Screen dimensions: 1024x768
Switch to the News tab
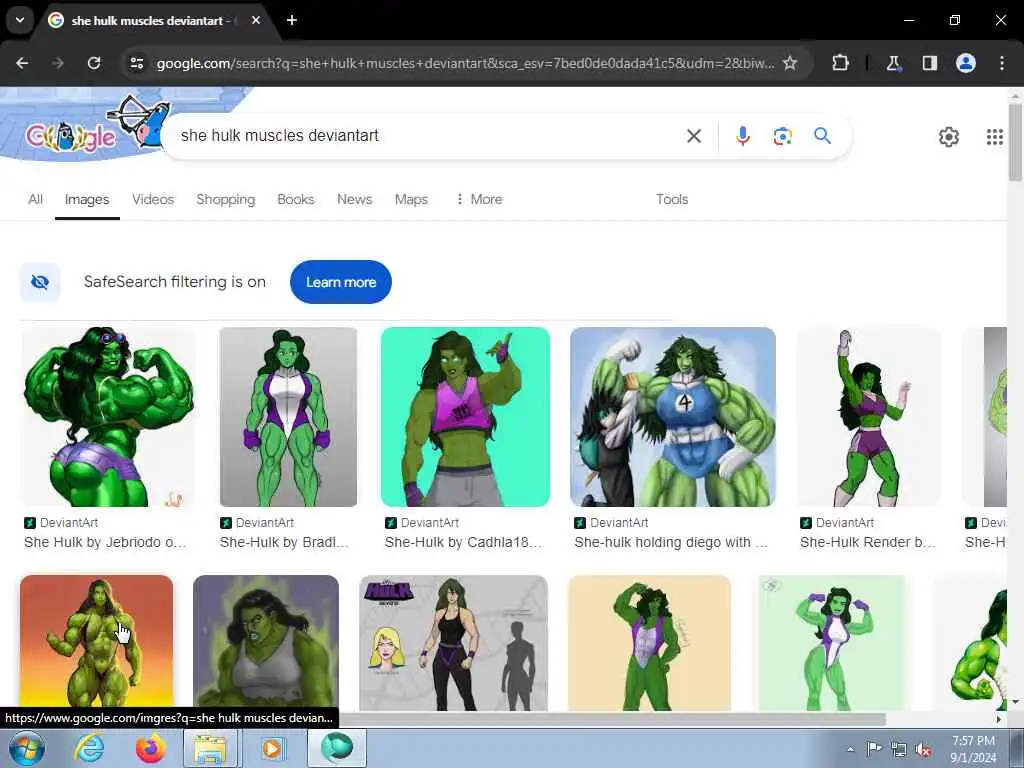355,199
